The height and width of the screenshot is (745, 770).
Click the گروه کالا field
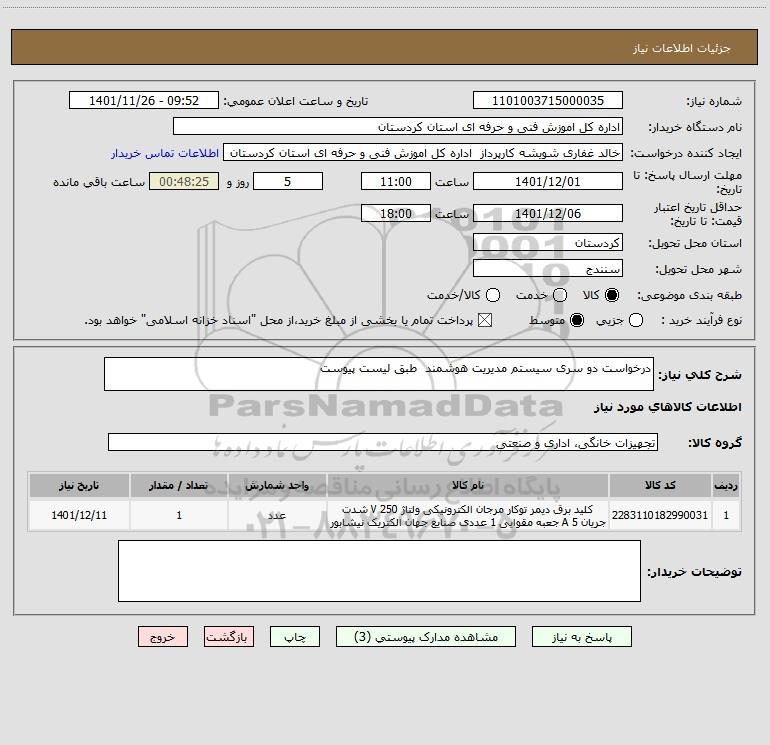coord(383,442)
